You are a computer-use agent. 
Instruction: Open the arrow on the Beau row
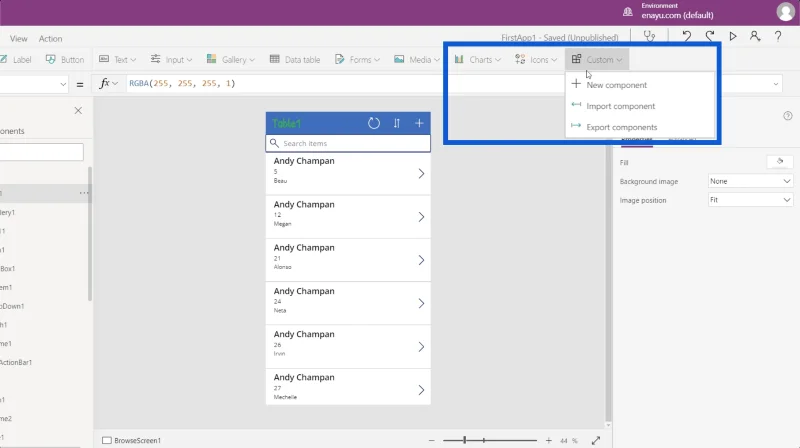(421, 173)
